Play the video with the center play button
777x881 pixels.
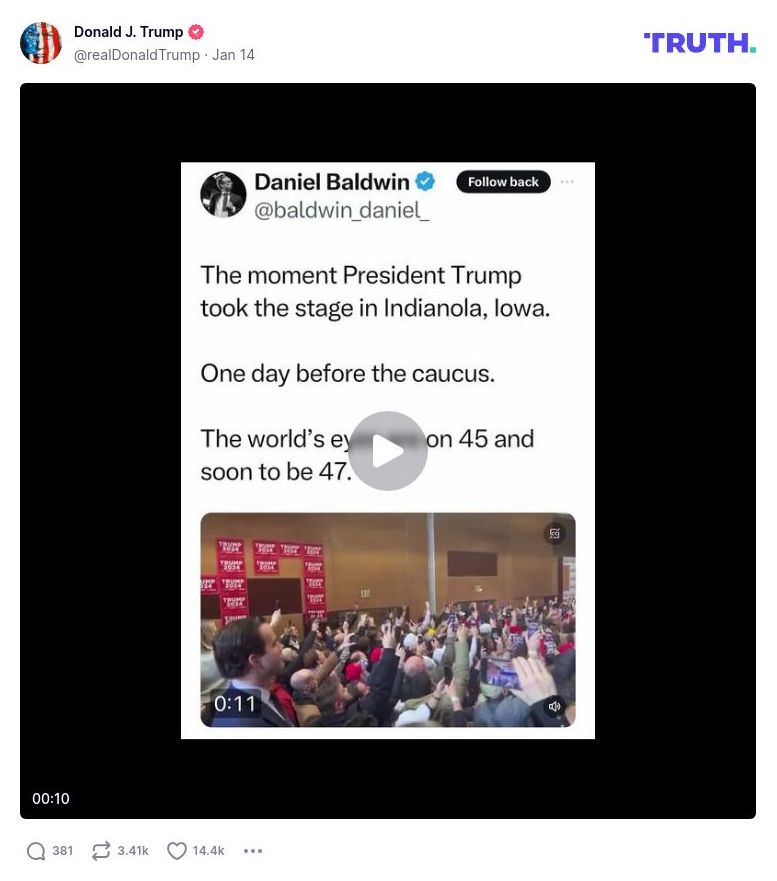pyautogui.click(x=388, y=451)
